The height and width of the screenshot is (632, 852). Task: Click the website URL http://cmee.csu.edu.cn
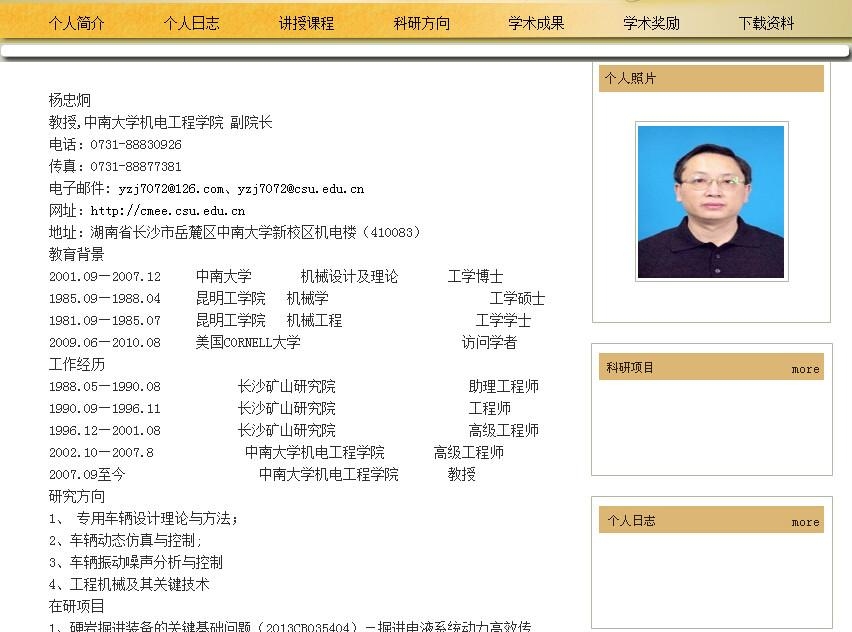pos(167,211)
